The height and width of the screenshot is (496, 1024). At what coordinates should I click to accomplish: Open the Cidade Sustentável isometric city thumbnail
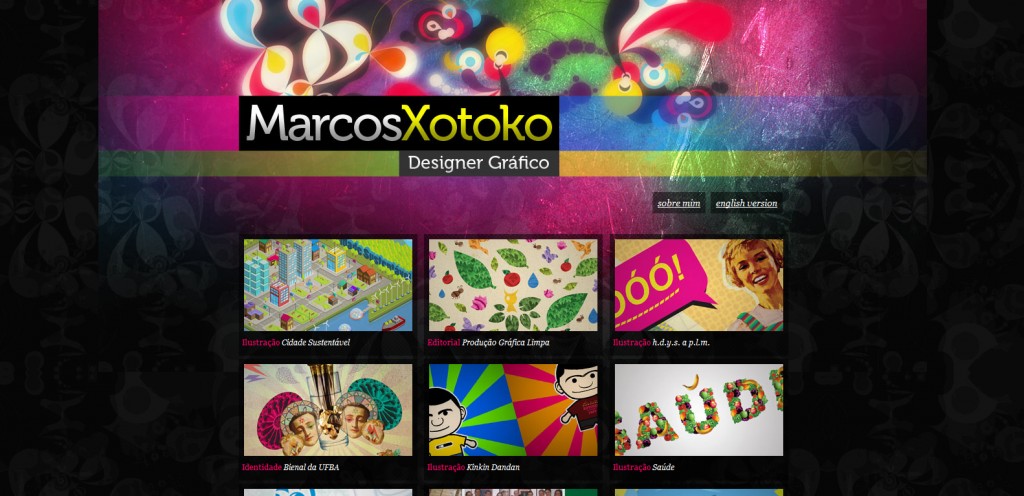[328, 285]
